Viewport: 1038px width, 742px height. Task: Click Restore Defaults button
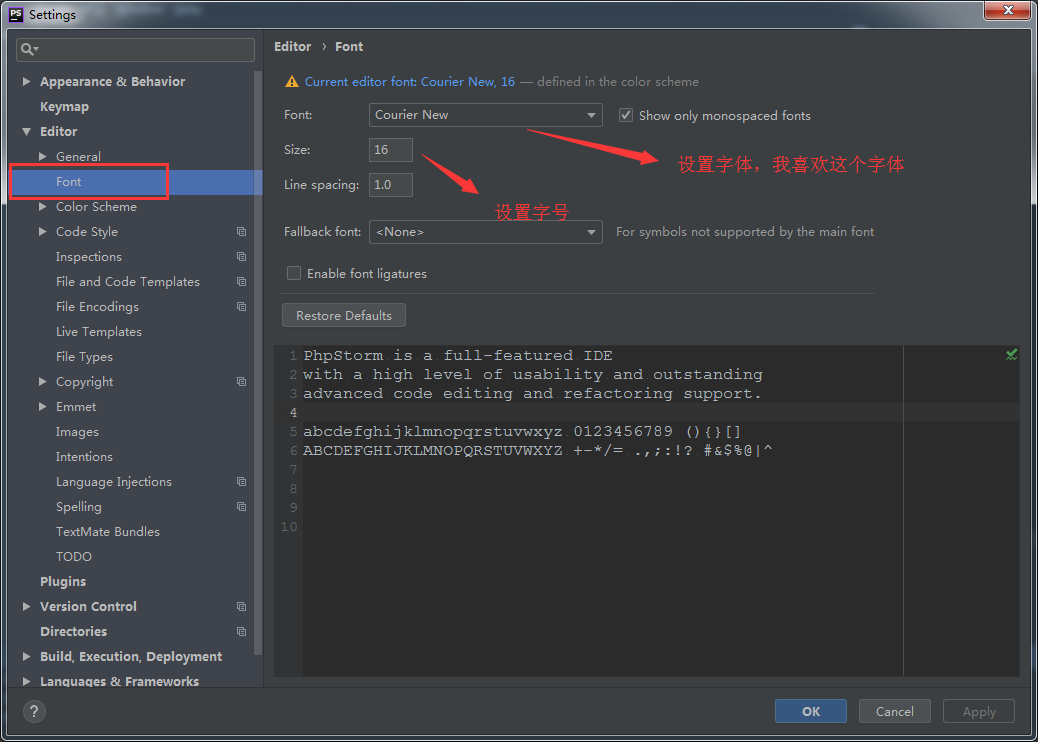[x=344, y=316]
